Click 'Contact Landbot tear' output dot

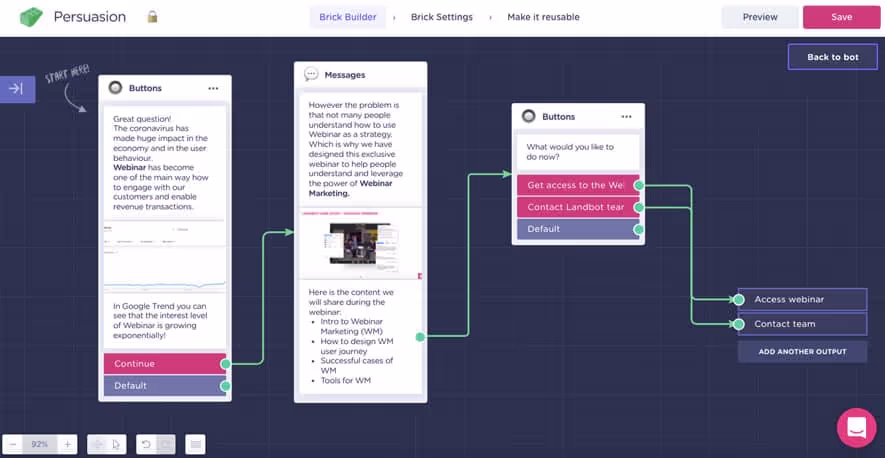click(639, 207)
